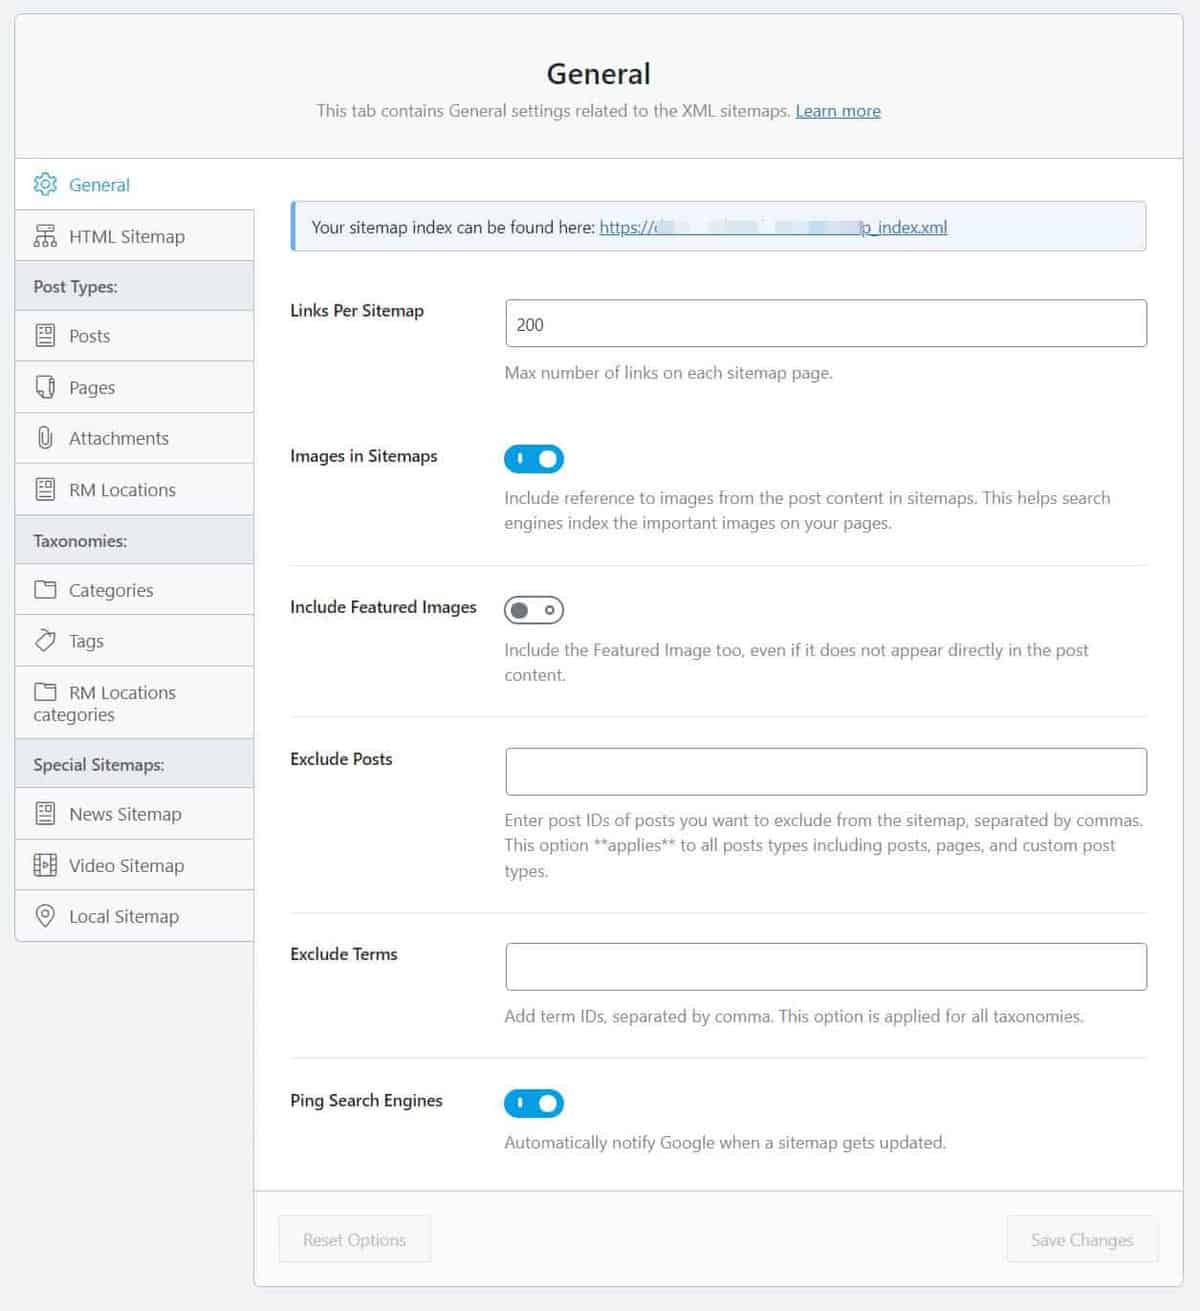
Task: Switch to RM Locations post type tab
Action: click(x=122, y=490)
